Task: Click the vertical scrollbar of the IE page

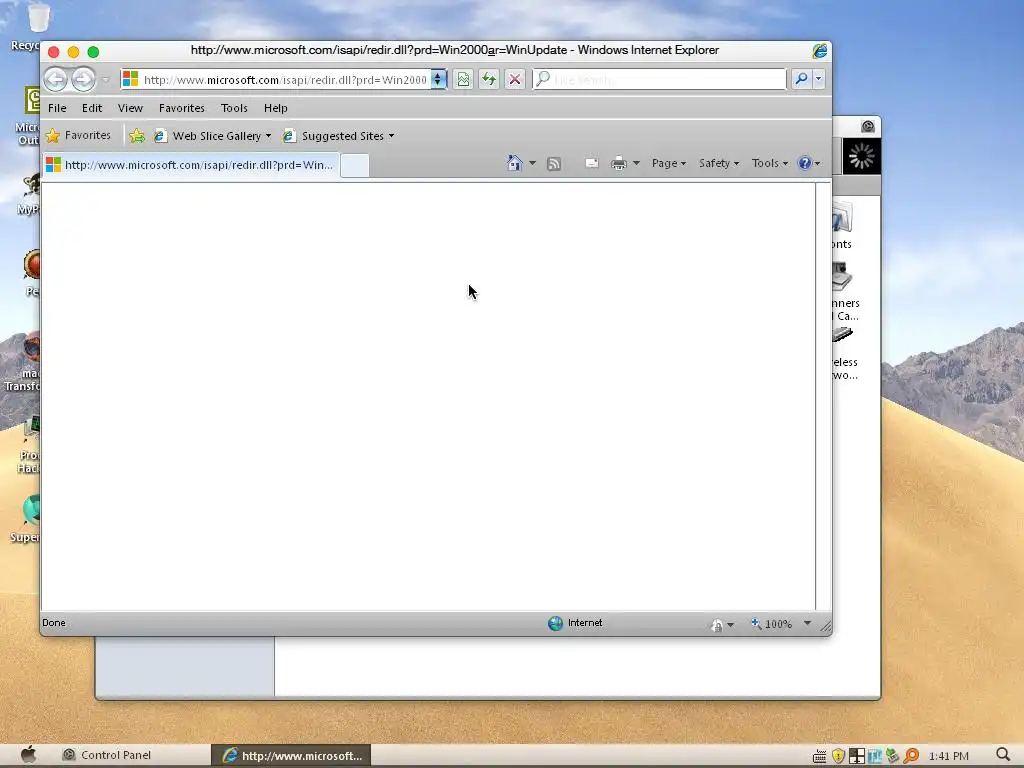Action: [823, 396]
